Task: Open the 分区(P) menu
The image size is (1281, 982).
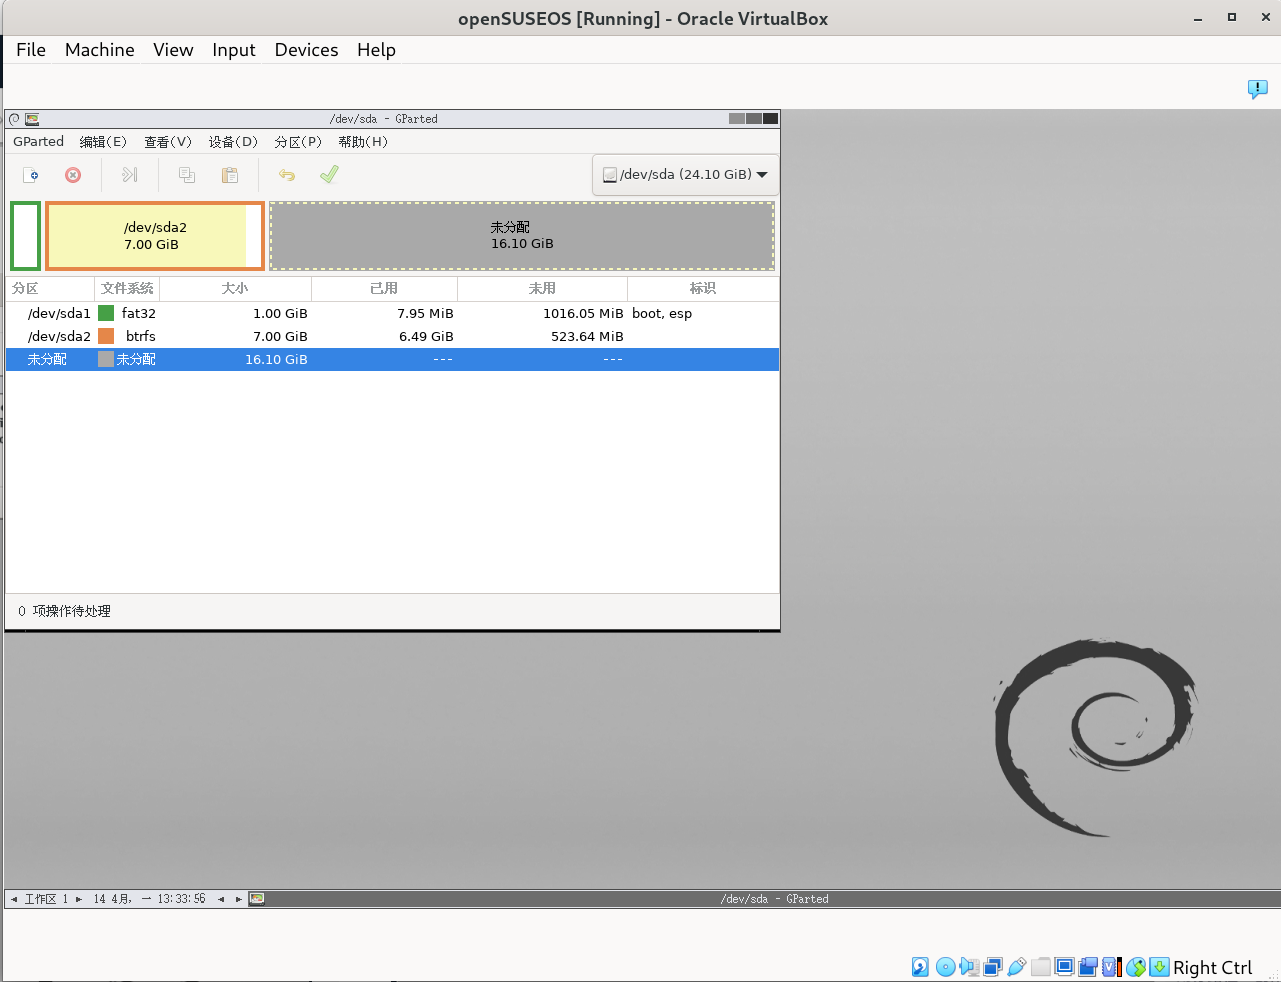Action: pos(298,142)
